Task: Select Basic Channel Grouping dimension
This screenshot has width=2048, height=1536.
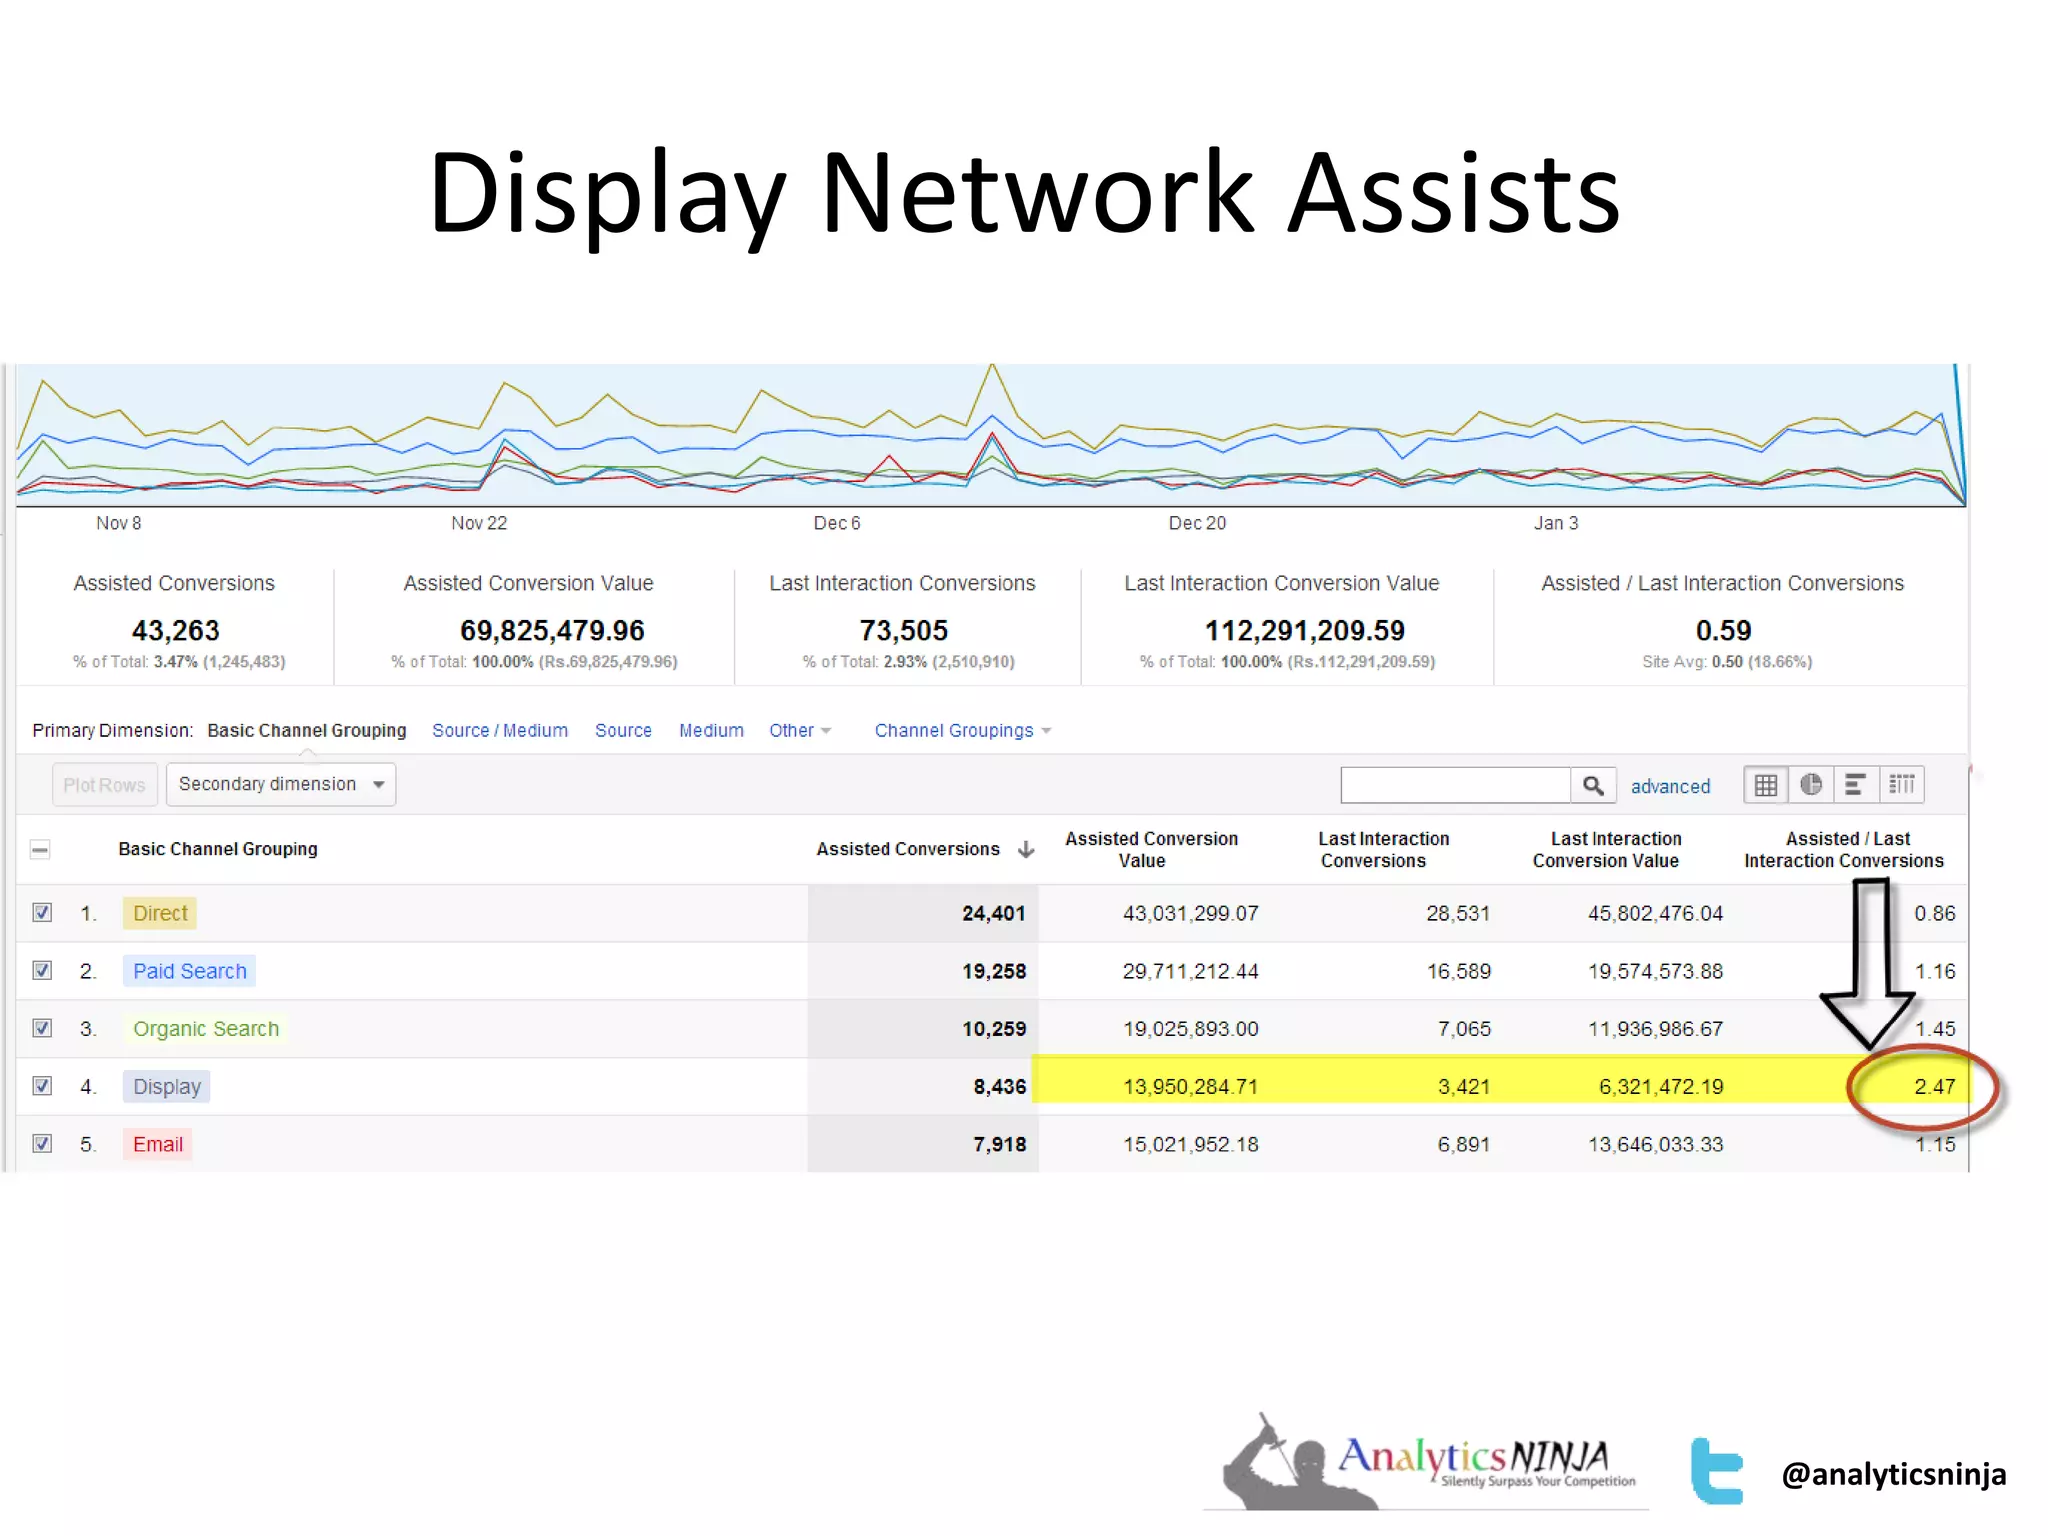Action: click(307, 731)
